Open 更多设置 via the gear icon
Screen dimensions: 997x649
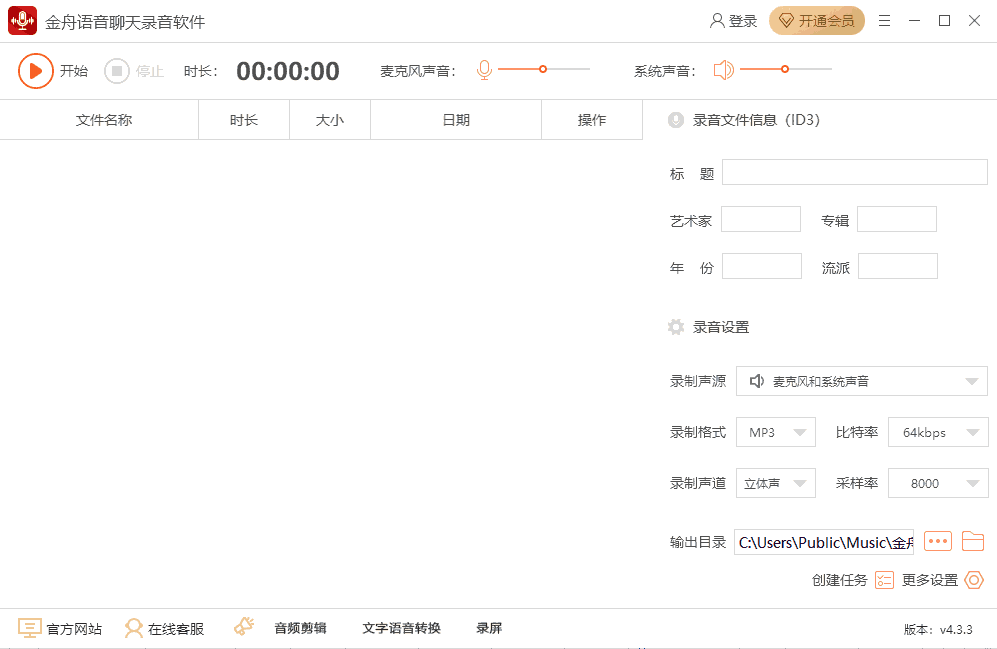tap(973, 580)
